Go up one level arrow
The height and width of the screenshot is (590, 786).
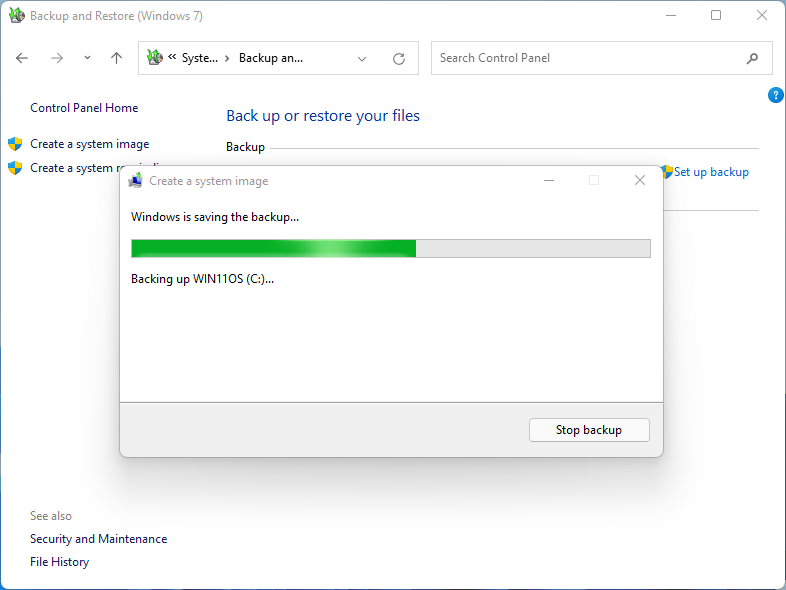pos(116,58)
